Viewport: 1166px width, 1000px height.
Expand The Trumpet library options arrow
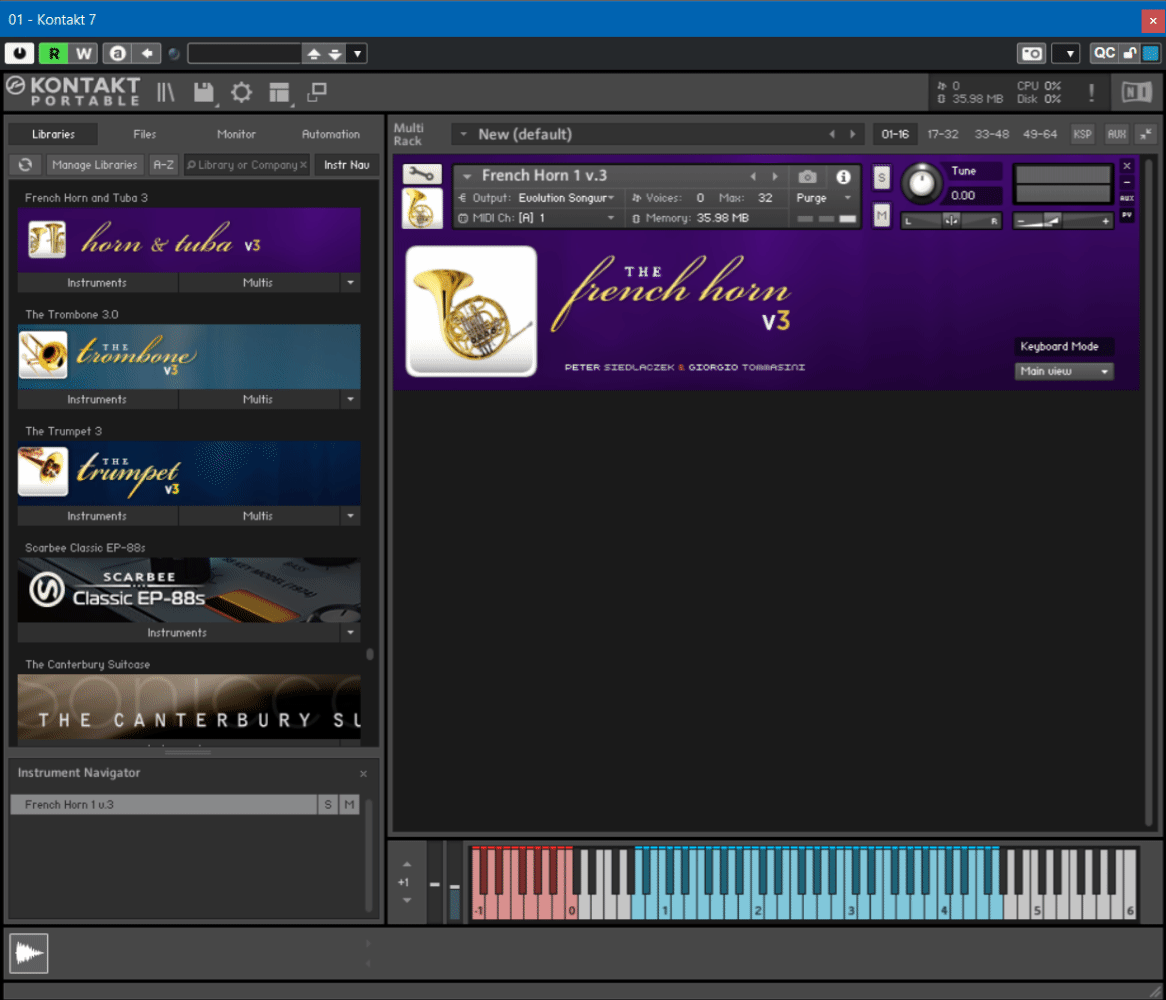350,516
